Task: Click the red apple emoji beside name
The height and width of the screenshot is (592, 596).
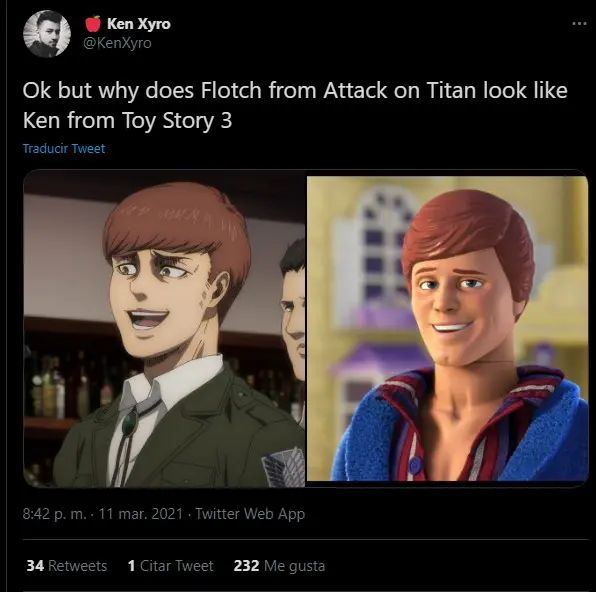Action: pyautogui.click(x=92, y=24)
